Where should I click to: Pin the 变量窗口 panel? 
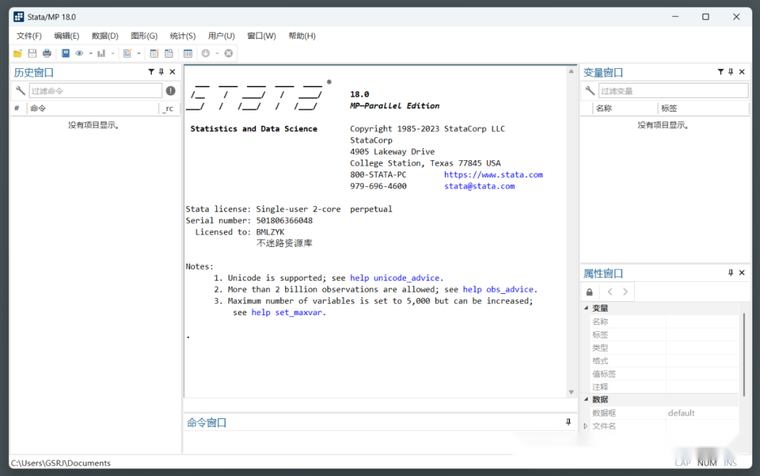coord(731,72)
